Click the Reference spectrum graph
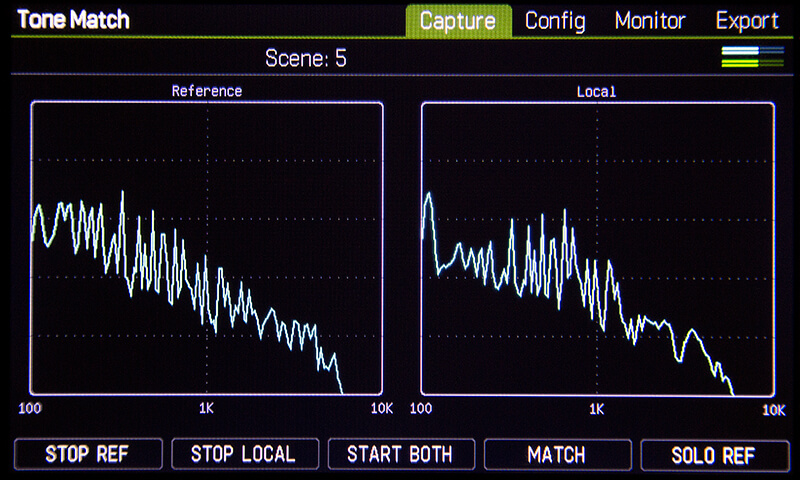Screen dimensions: 800x480 (x=207, y=248)
